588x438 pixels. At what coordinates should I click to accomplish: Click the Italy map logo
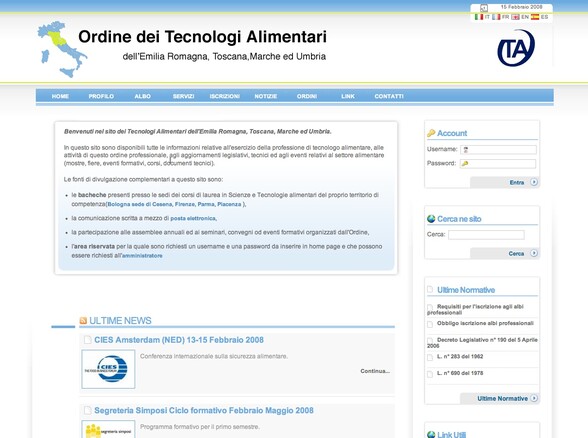(62, 50)
